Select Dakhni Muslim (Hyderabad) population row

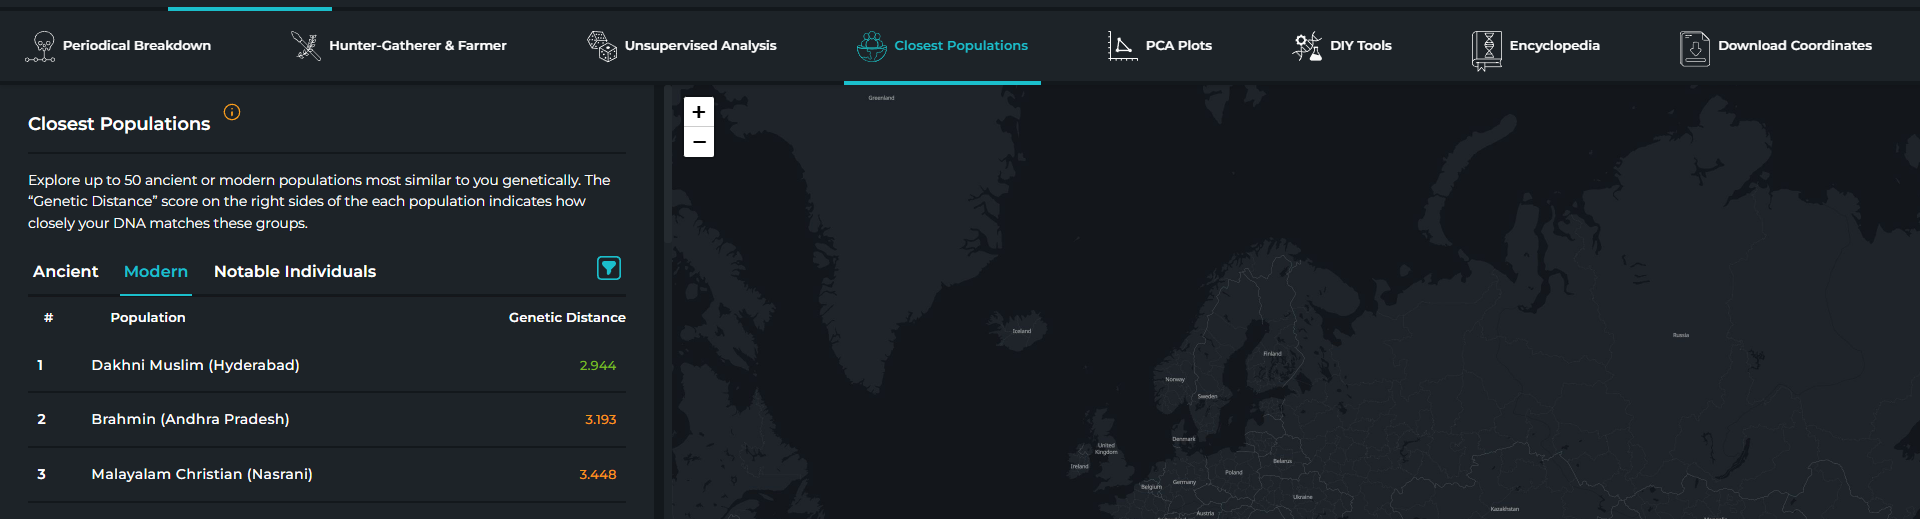tap(196, 365)
